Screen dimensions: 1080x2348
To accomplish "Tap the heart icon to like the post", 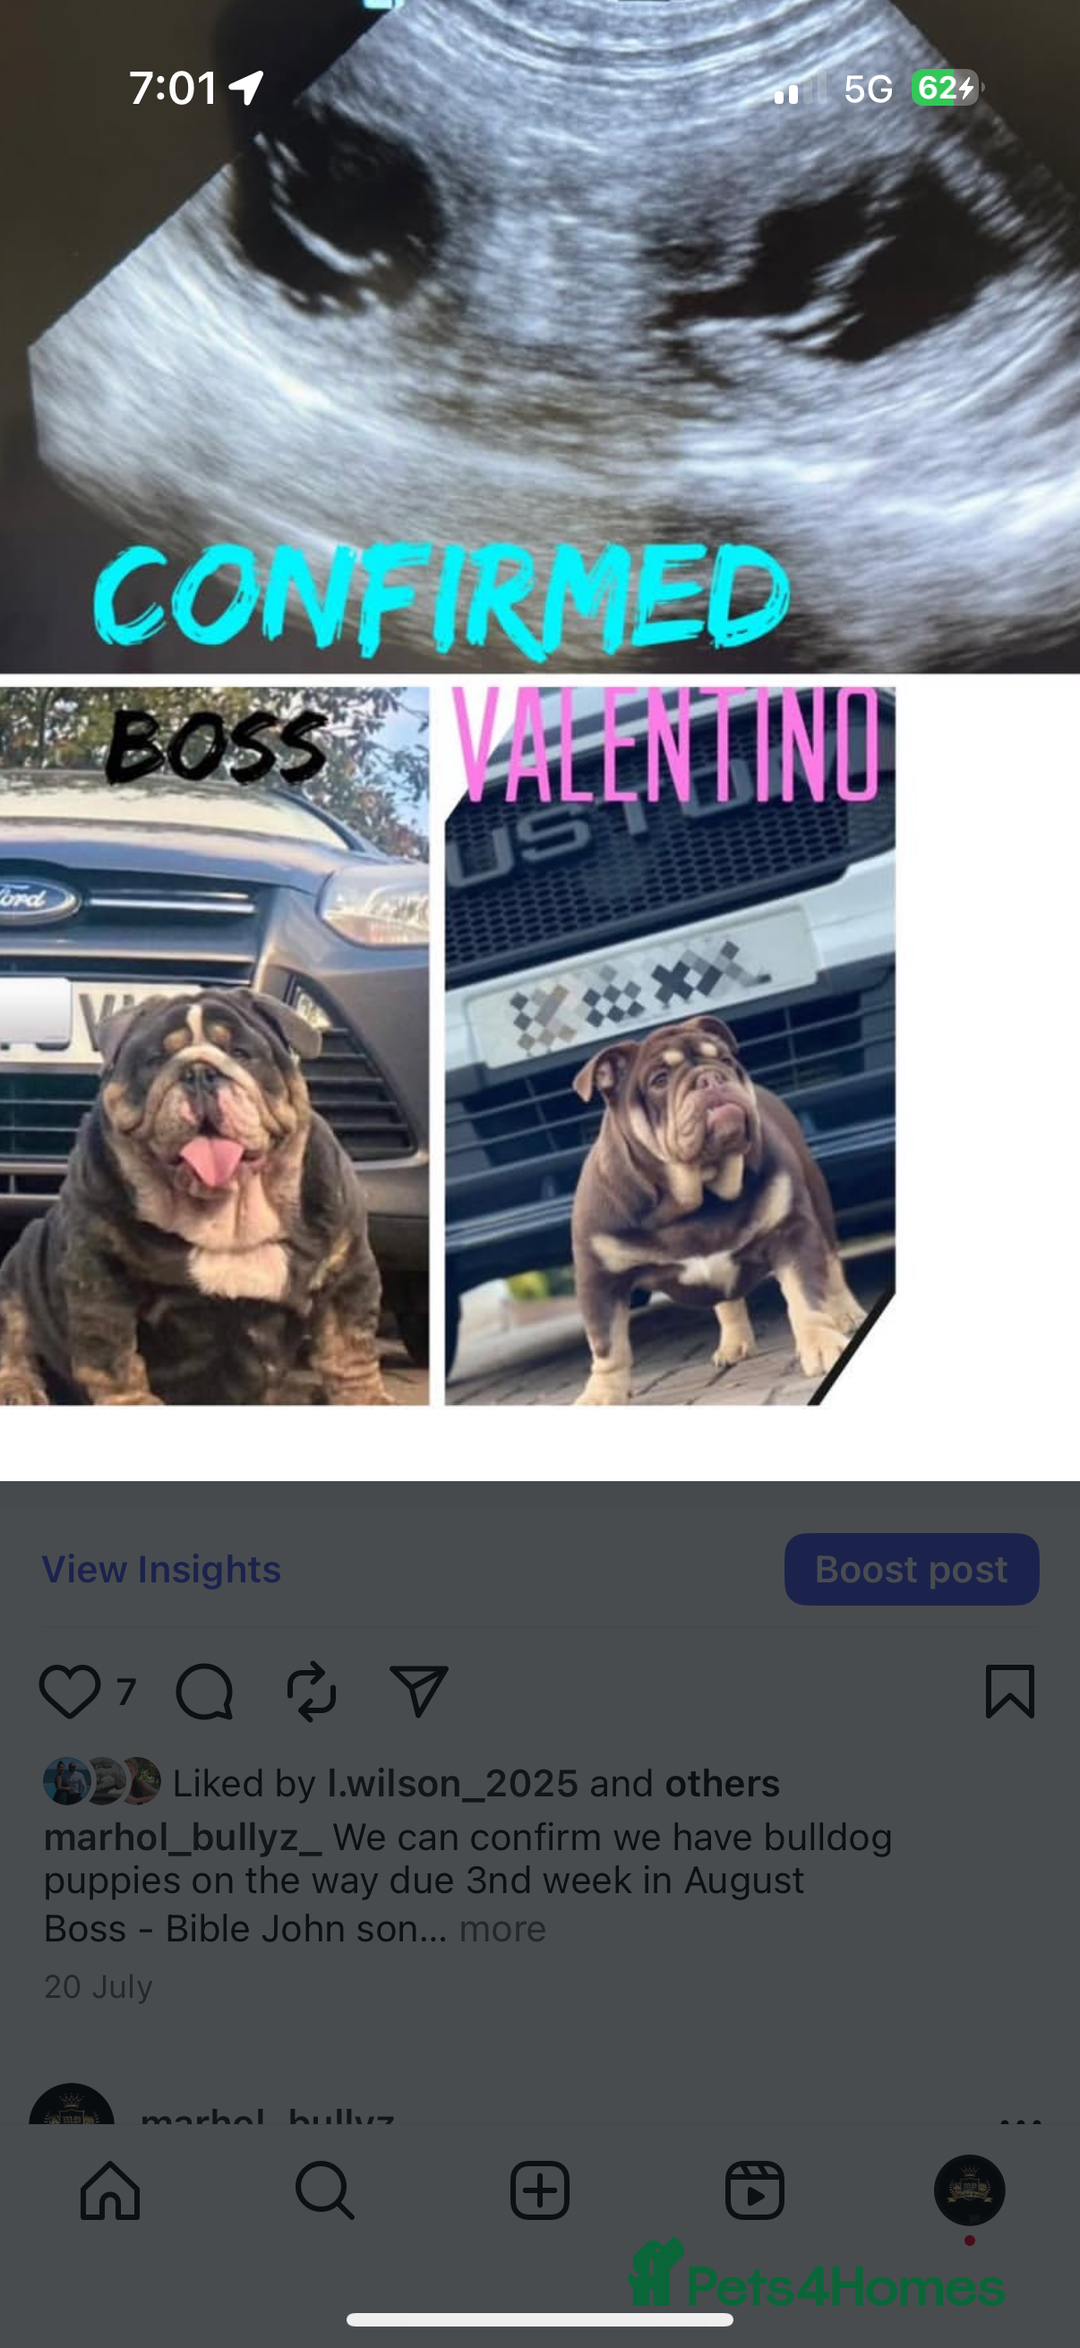I will point(69,1692).
